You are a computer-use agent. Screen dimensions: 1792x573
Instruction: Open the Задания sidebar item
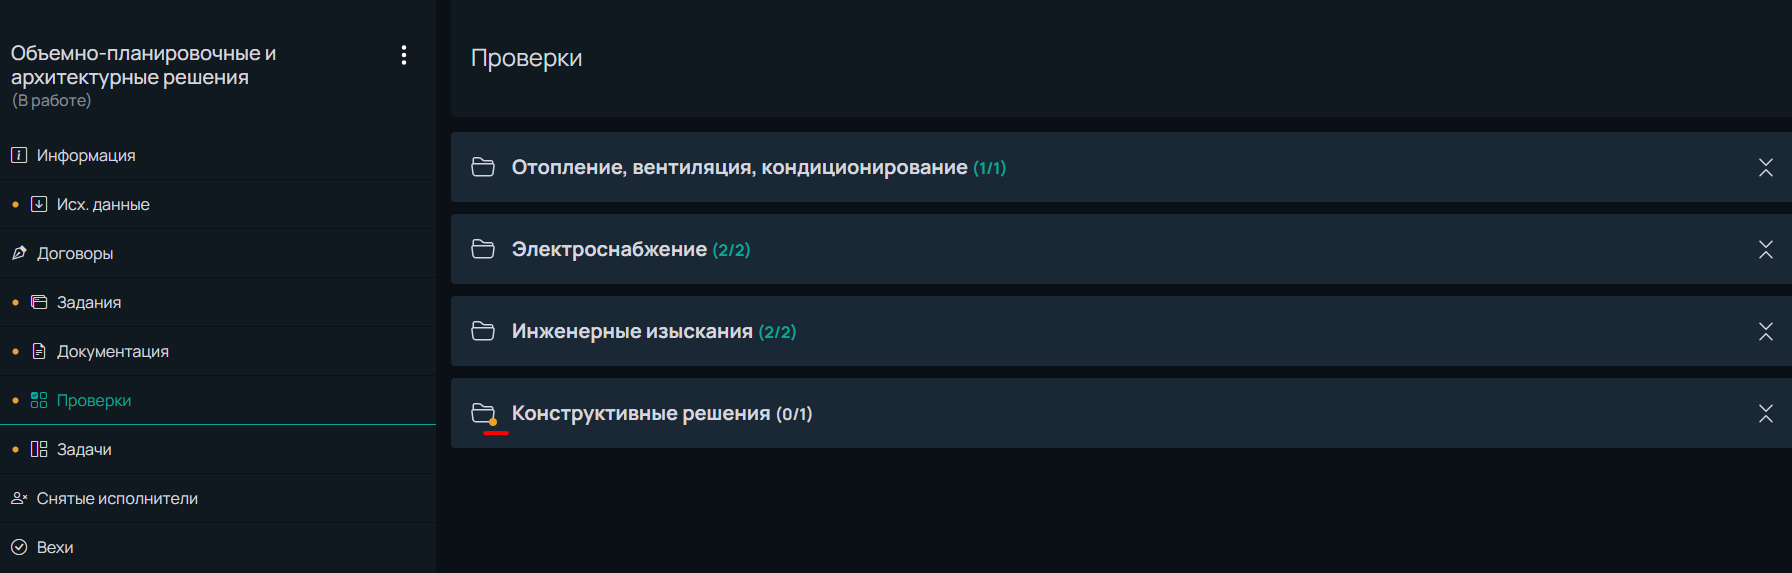[x=218, y=302]
